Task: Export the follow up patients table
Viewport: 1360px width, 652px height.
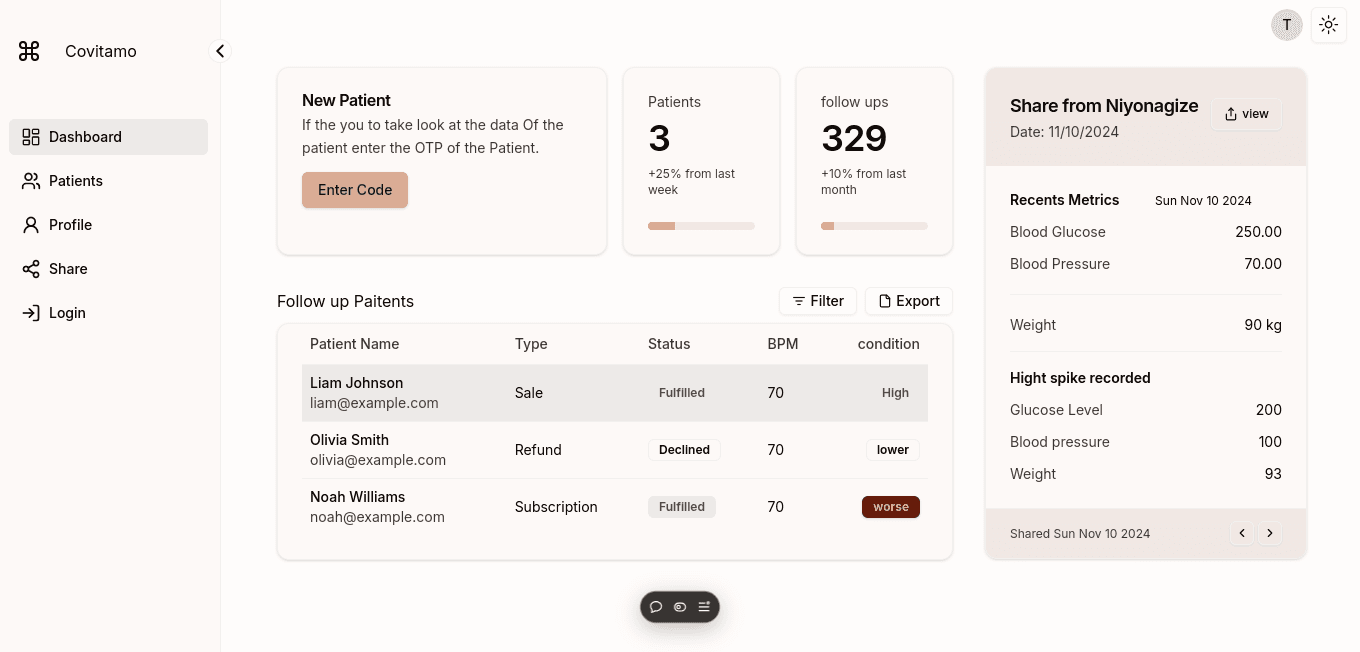Action: (909, 301)
